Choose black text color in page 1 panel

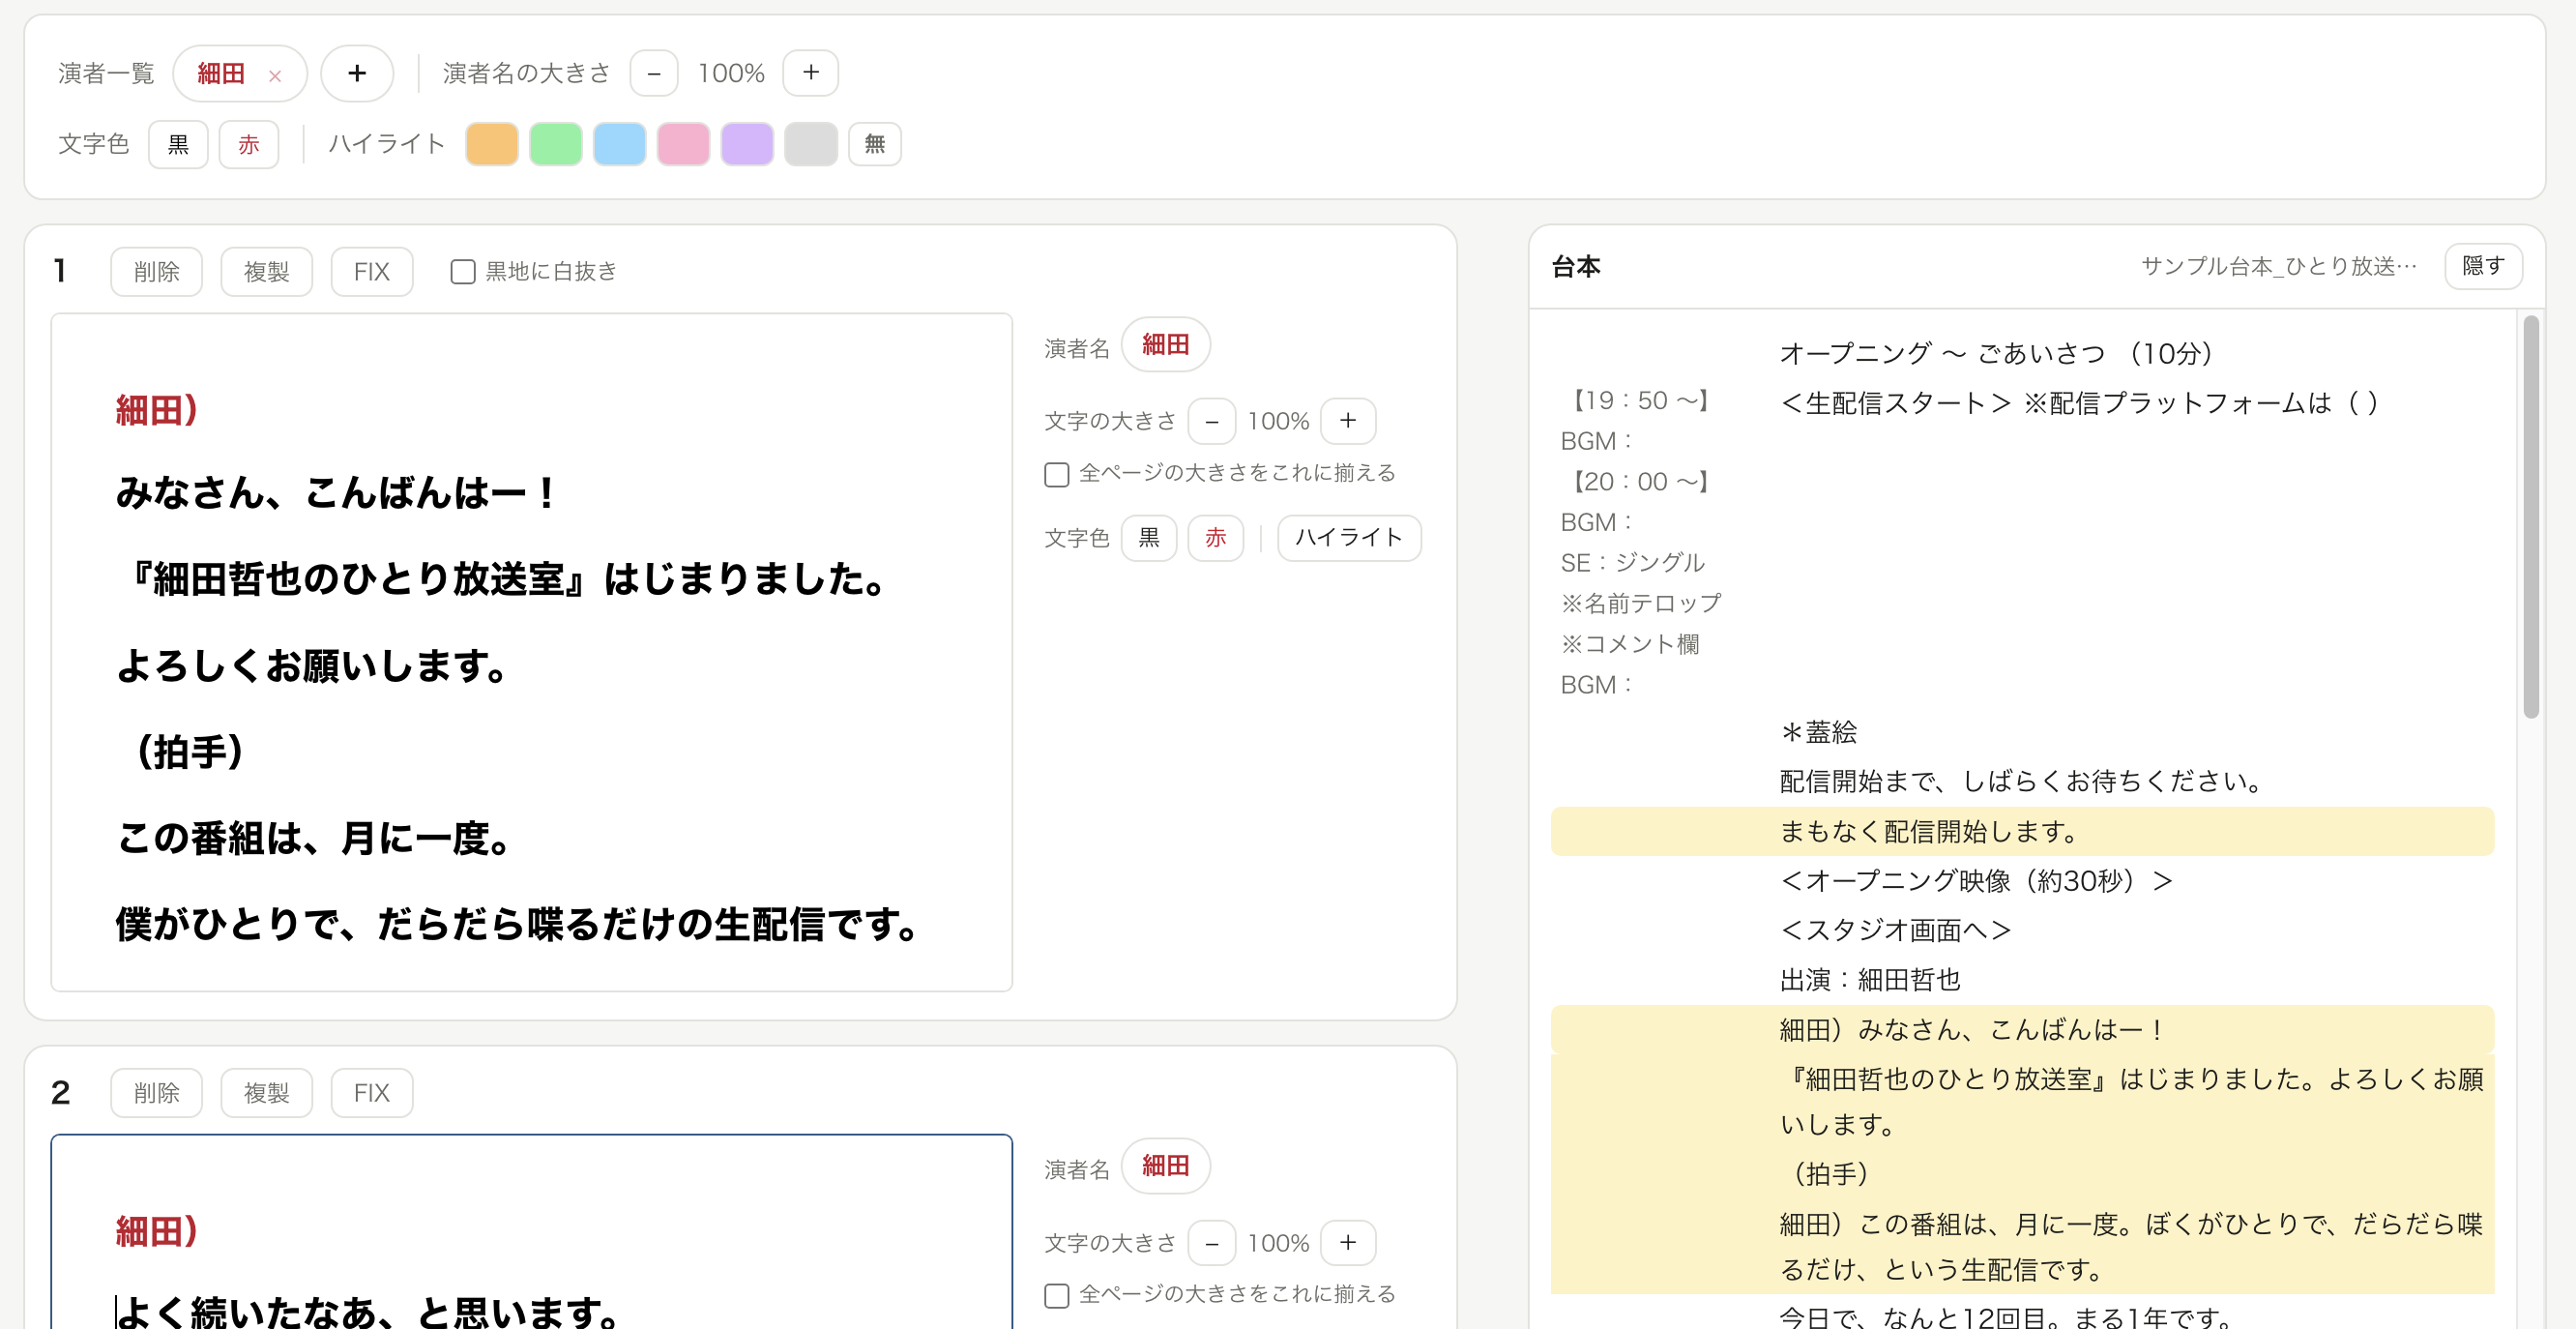(1149, 538)
